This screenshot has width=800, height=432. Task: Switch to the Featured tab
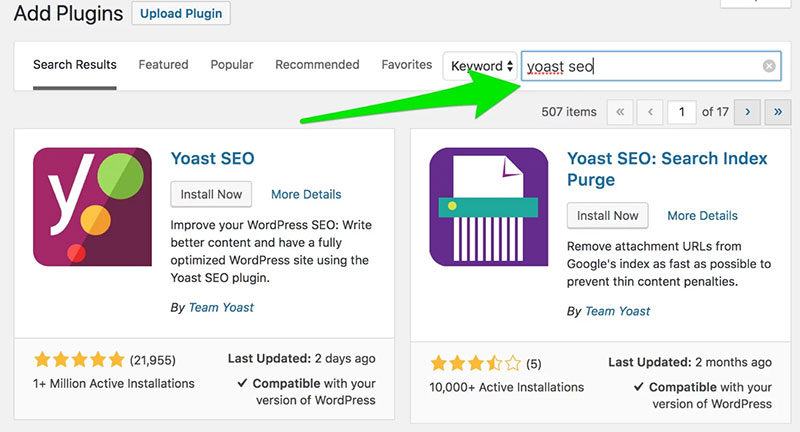pyautogui.click(x=163, y=65)
